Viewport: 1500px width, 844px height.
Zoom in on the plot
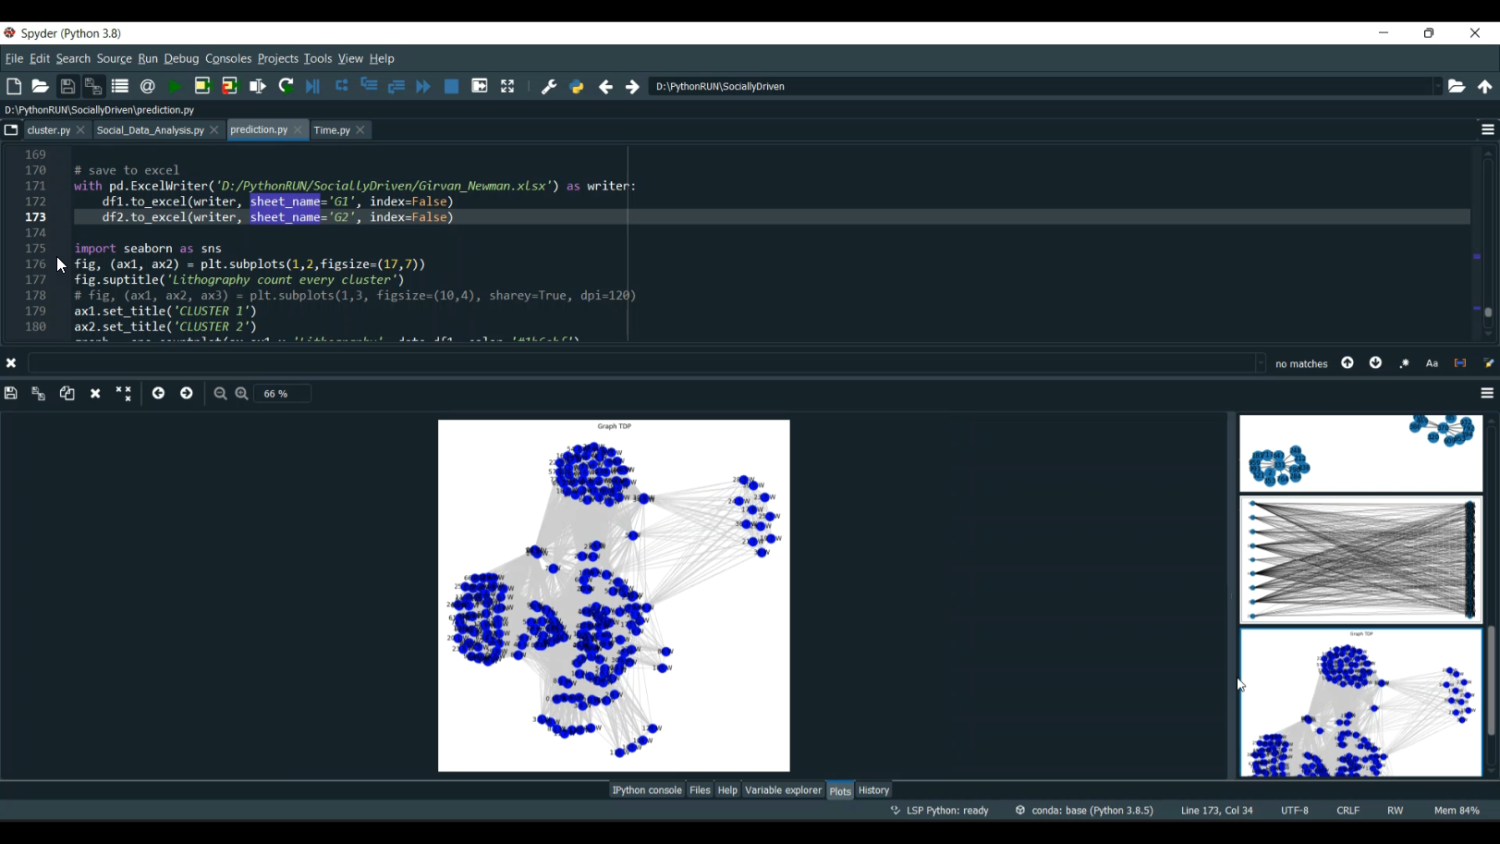pyautogui.click(x=242, y=394)
